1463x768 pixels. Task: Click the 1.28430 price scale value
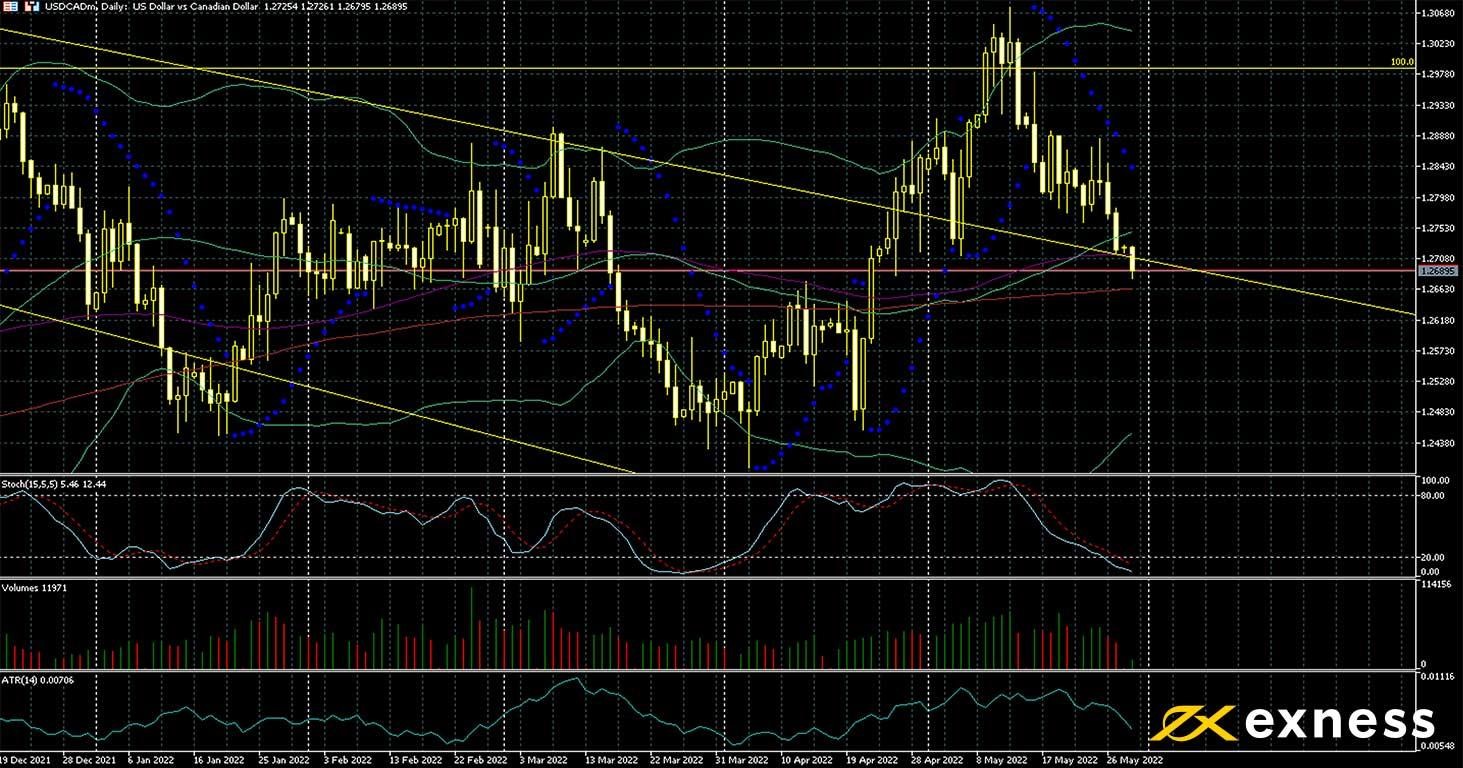1437,166
